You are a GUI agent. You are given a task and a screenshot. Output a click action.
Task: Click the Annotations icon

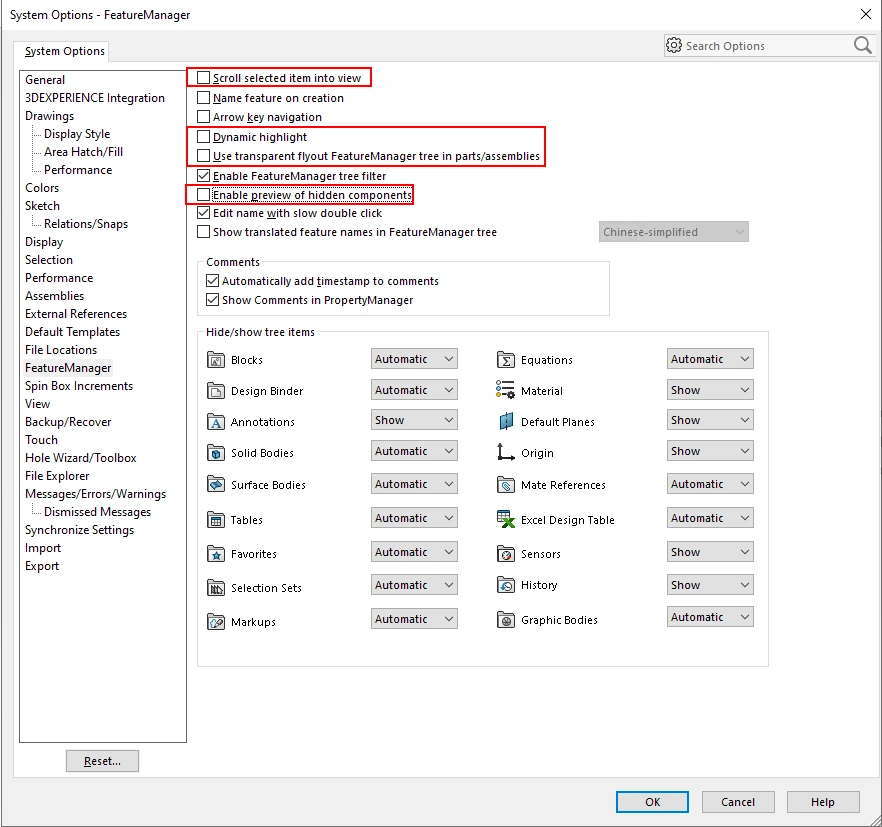click(x=216, y=422)
